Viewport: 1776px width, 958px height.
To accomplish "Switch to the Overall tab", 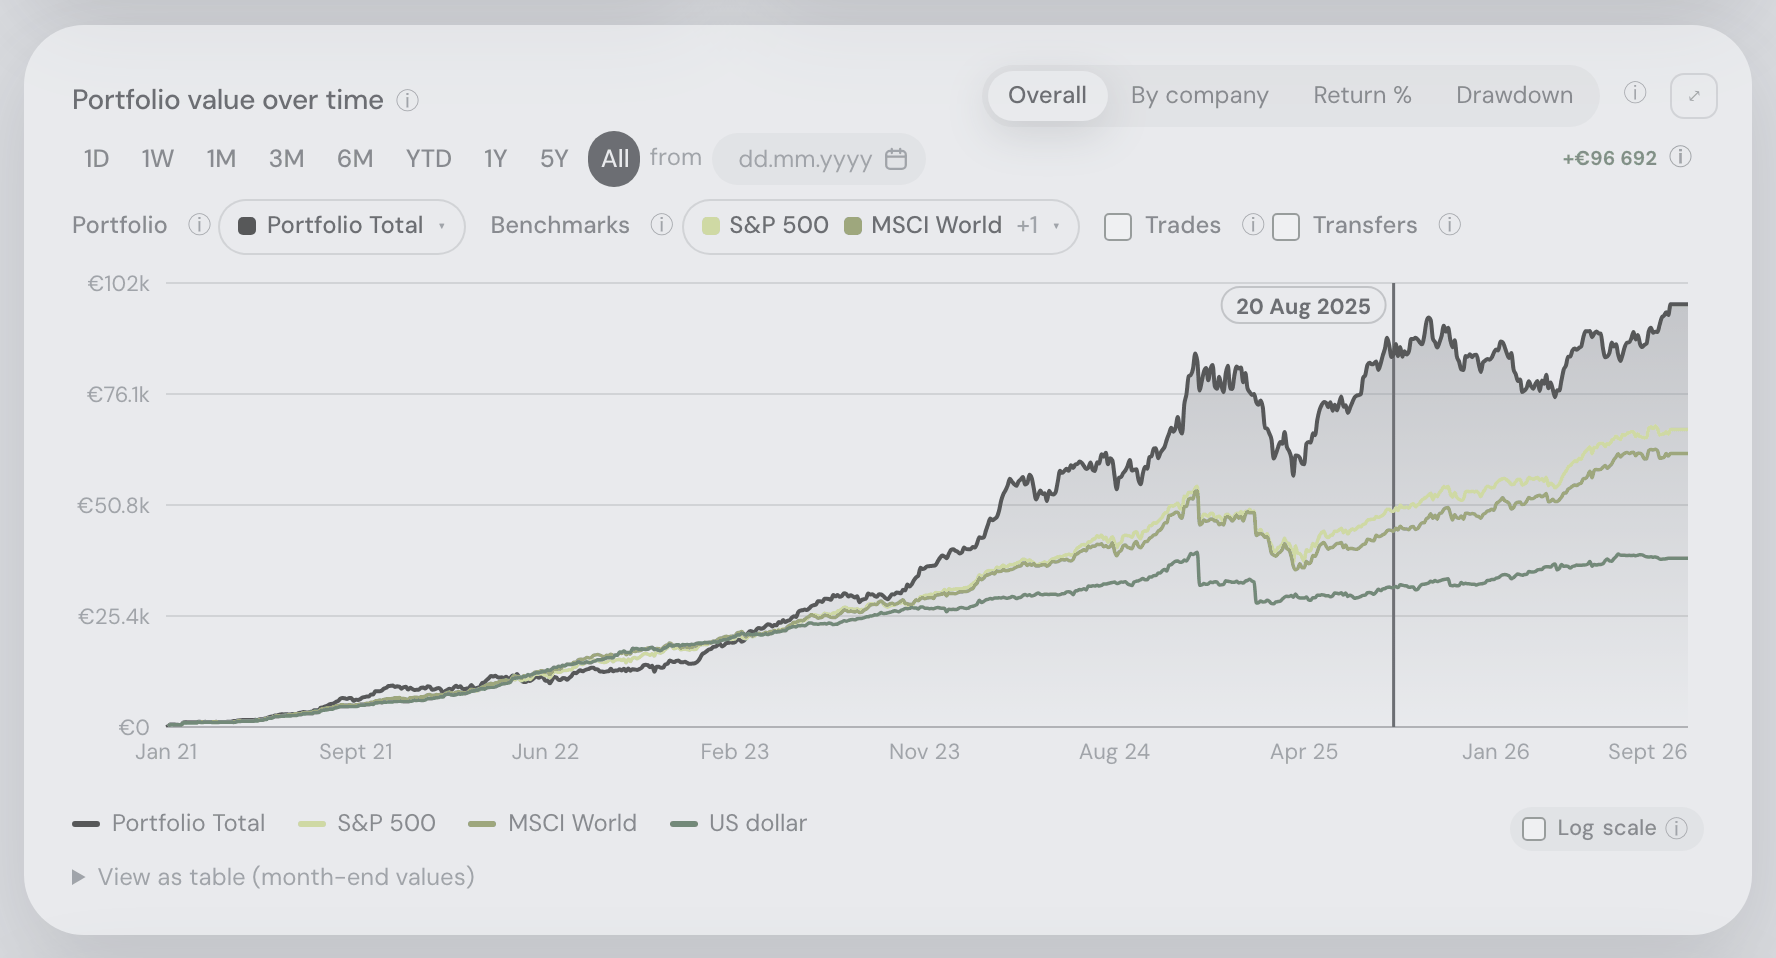I will pyautogui.click(x=1047, y=95).
